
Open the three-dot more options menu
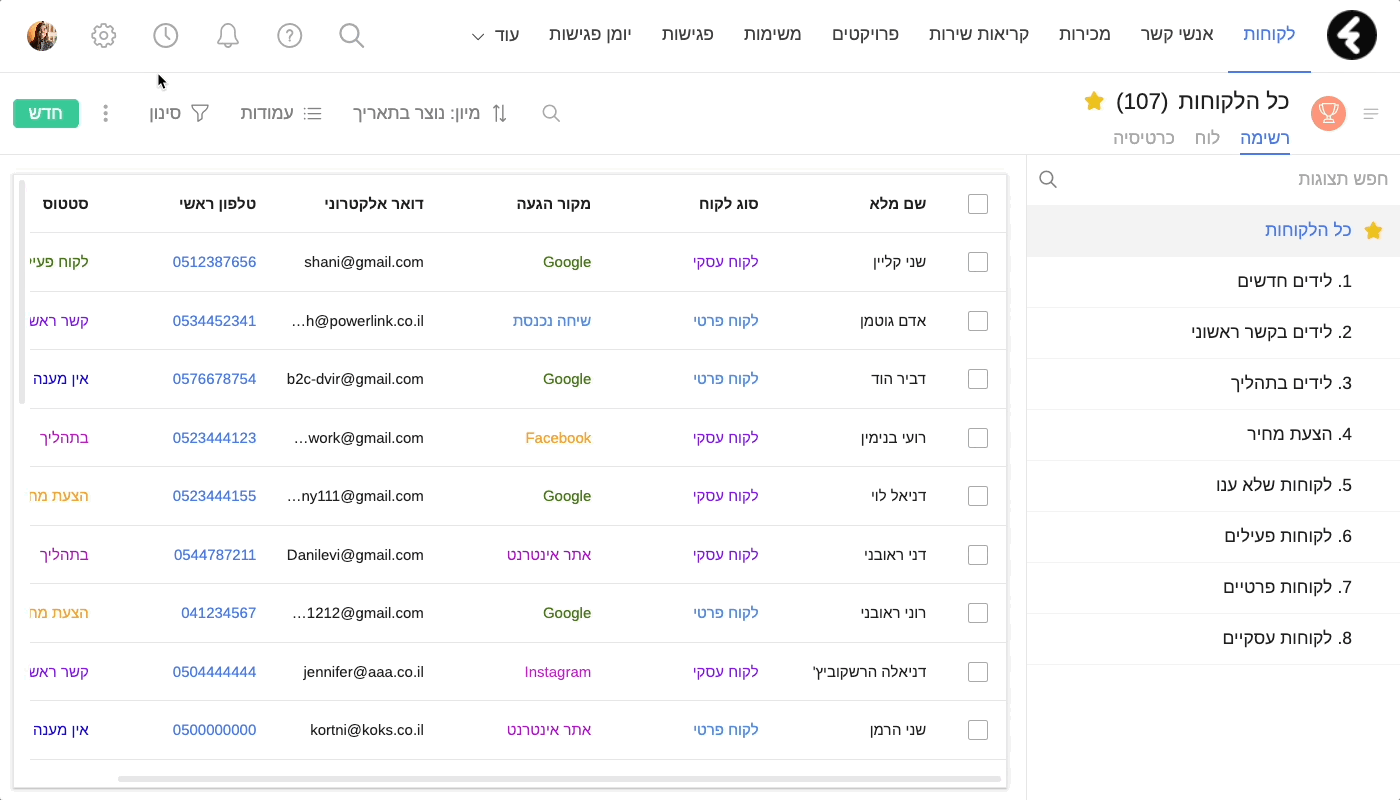(x=106, y=113)
